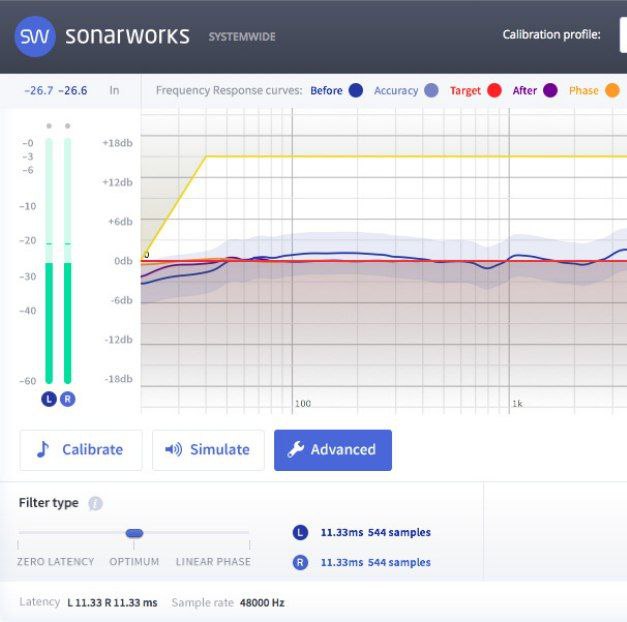
Task: Select the Optimum filter label
Action: point(134,562)
